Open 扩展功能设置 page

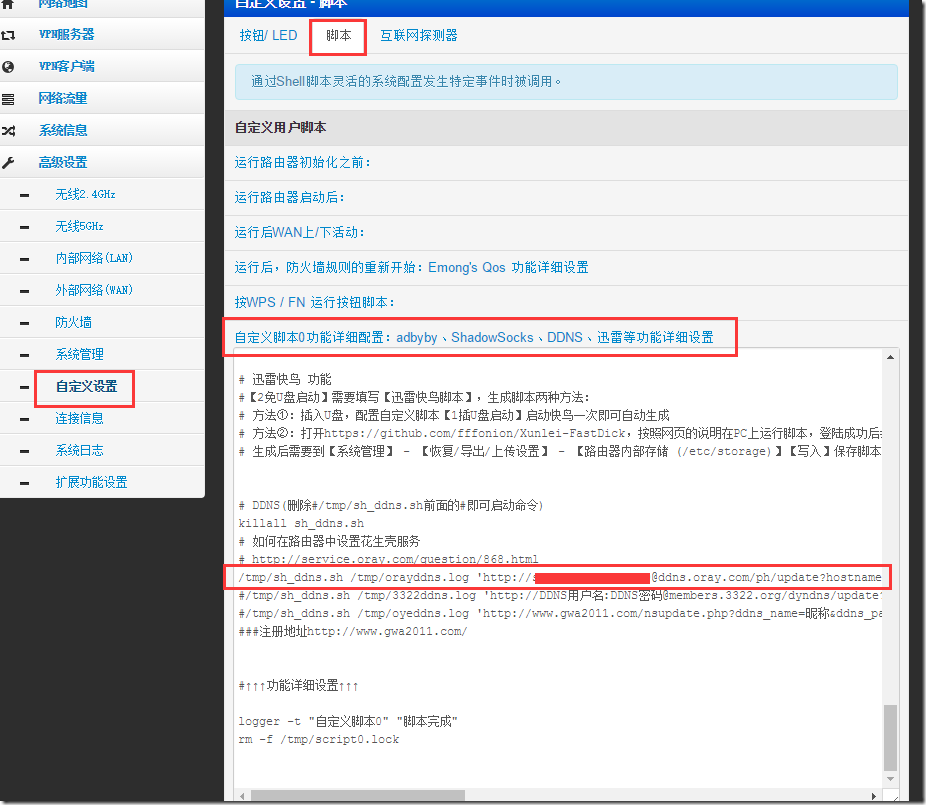coord(91,482)
